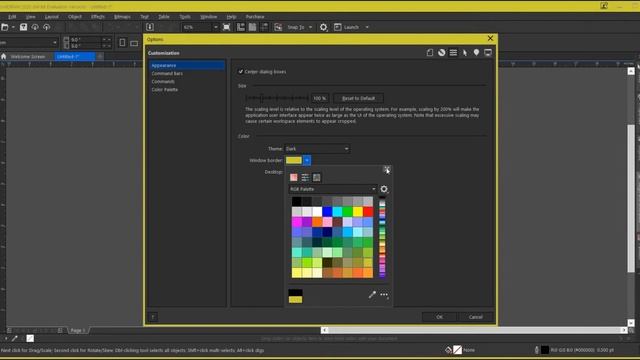Open the Theme dropdown set to Dark

coord(317,149)
